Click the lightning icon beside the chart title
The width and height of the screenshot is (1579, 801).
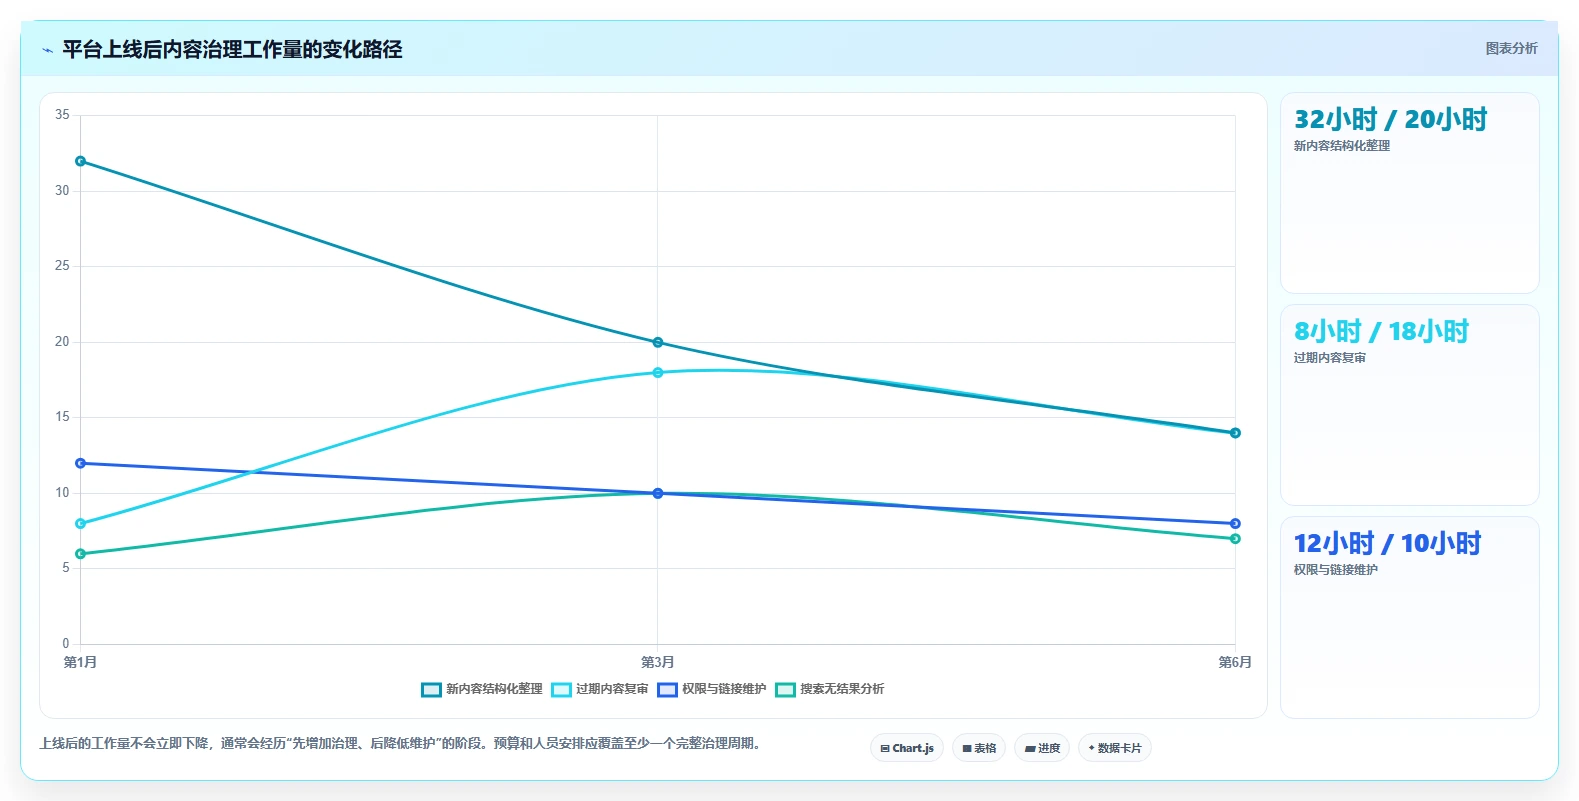[x=47, y=50]
